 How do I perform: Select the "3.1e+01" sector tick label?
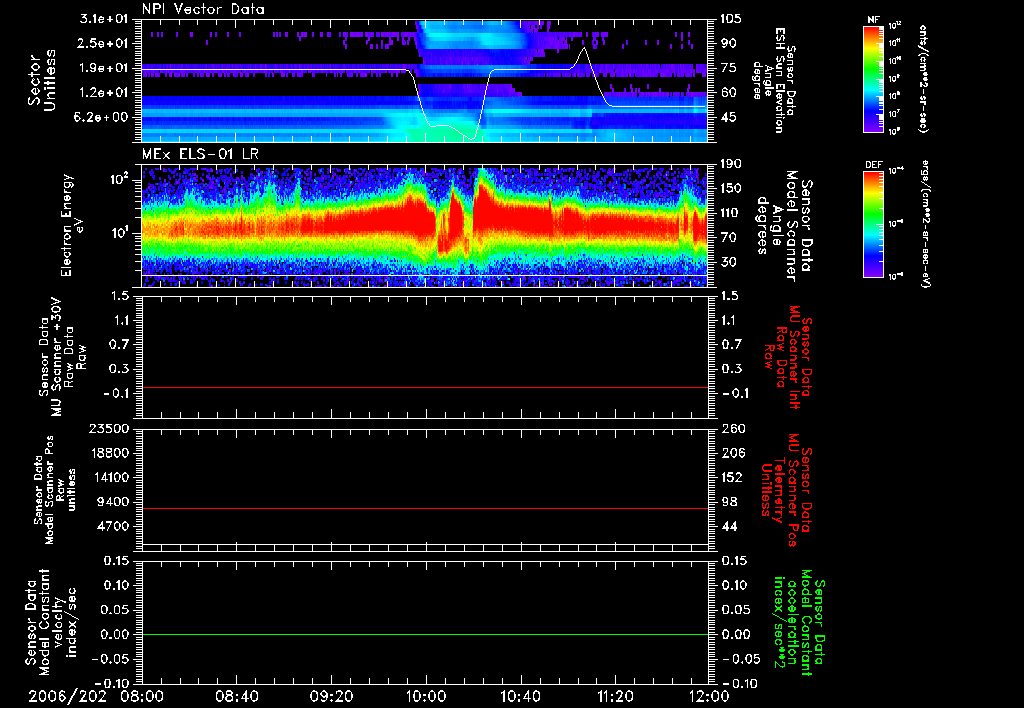pos(104,19)
